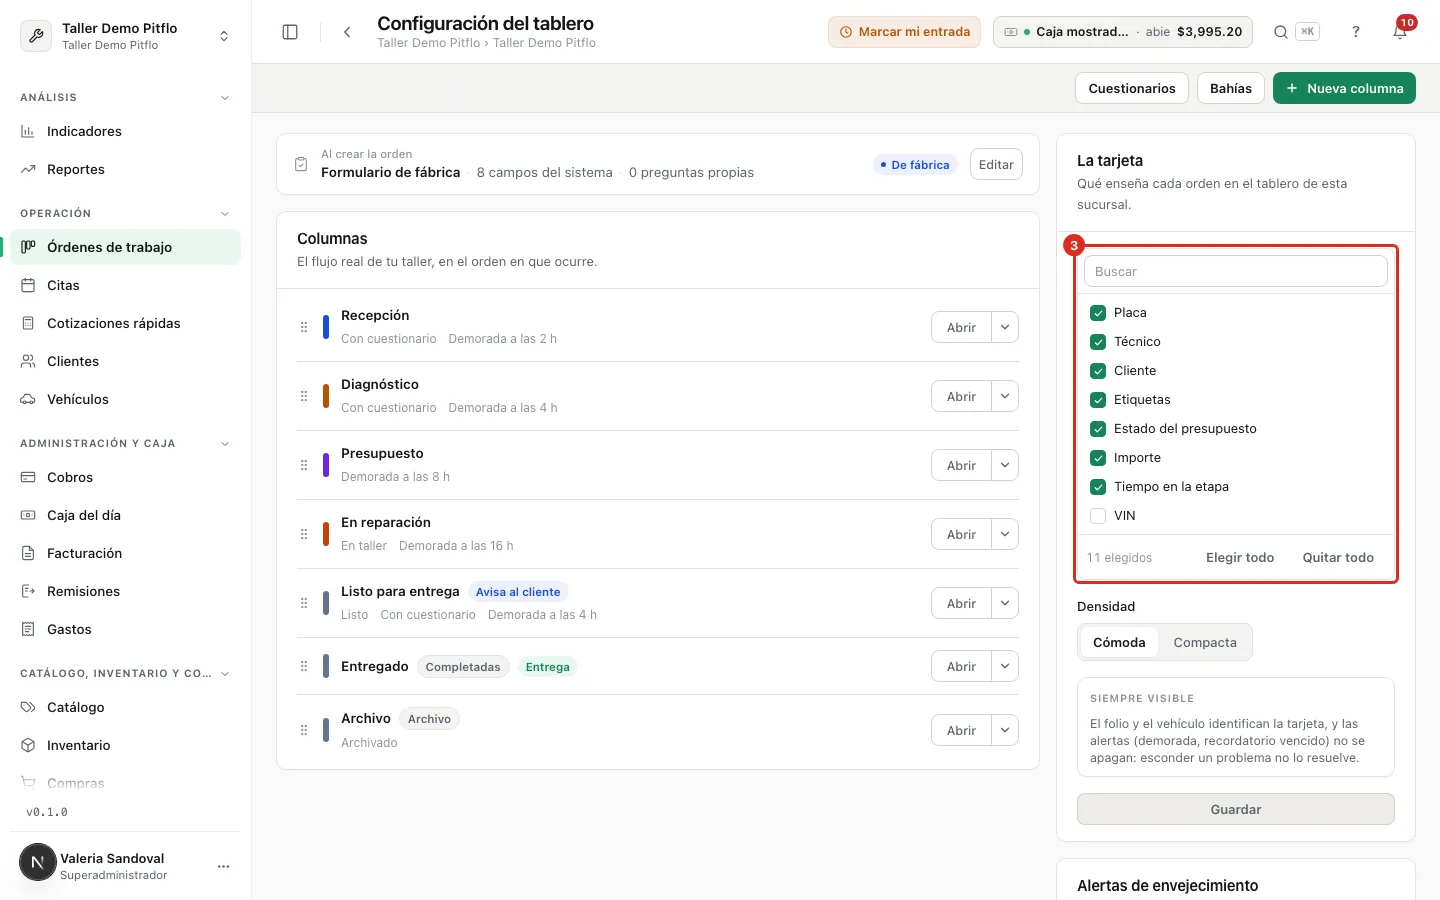Grab the drag handle of Presupuesto column

(304, 465)
